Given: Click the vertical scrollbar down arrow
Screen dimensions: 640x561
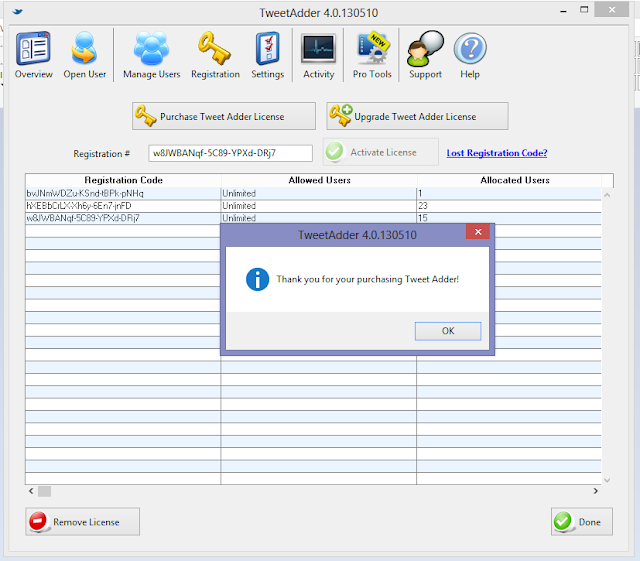Looking at the screenshot, I should (x=607, y=480).
